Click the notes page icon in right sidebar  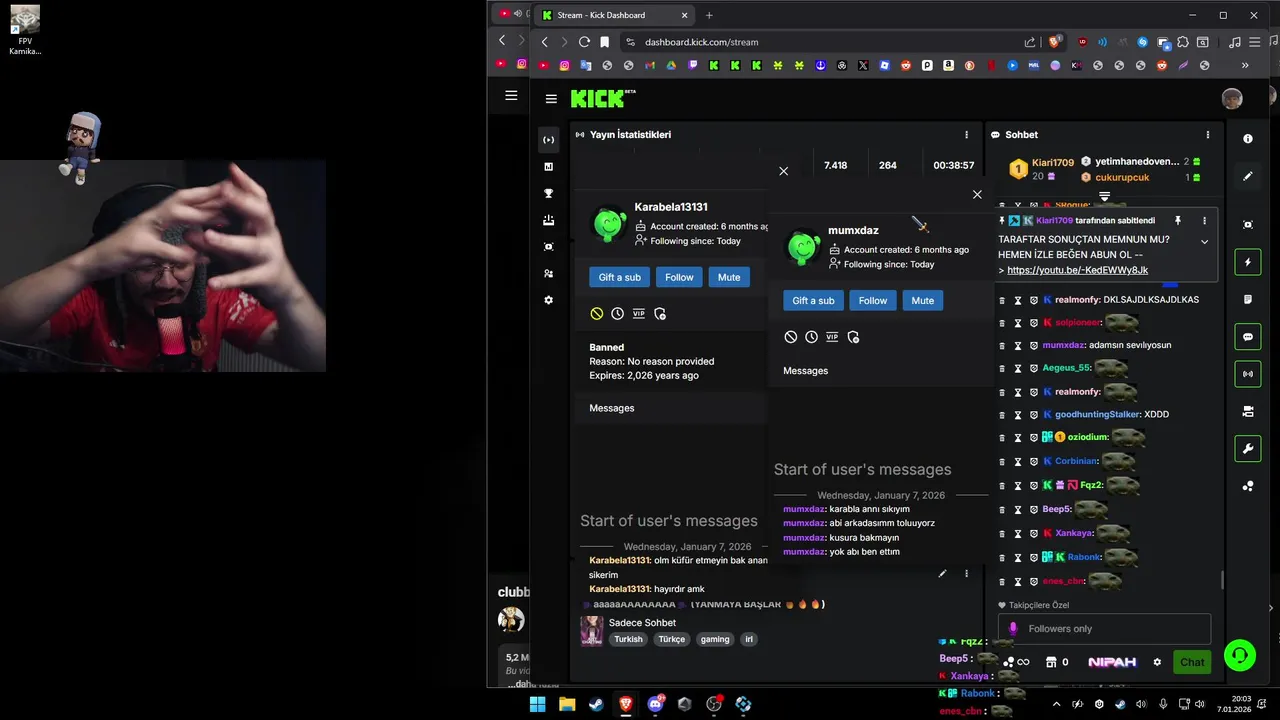click(x=1248, y=300)
